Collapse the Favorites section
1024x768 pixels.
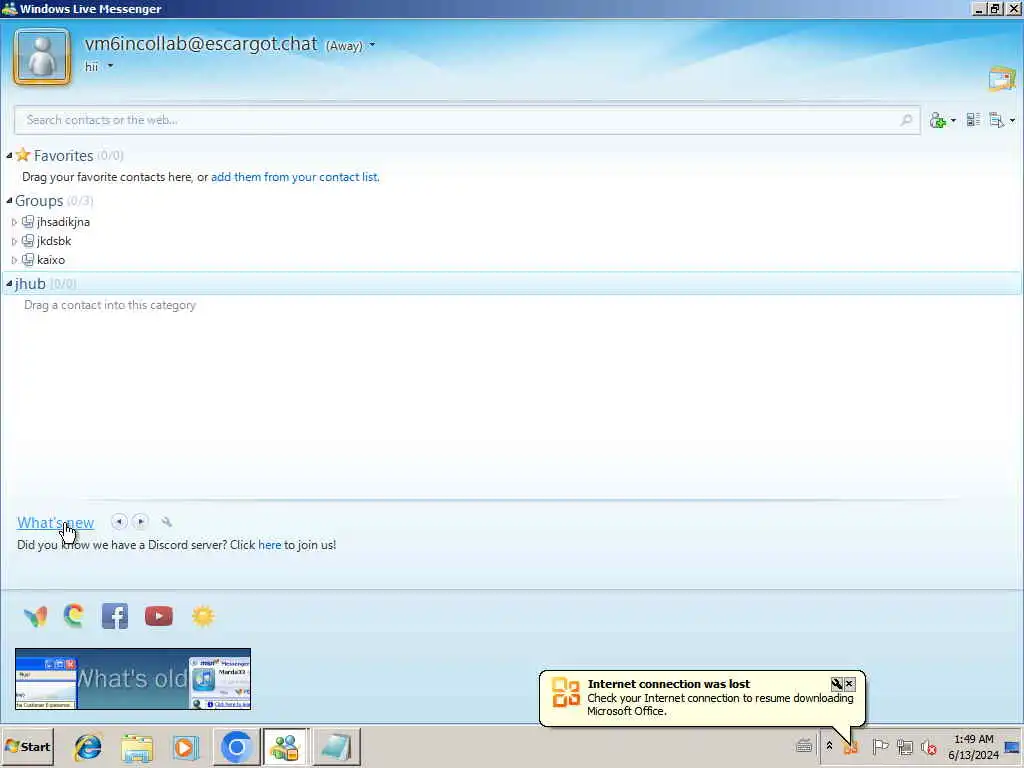tap(9, 155)
